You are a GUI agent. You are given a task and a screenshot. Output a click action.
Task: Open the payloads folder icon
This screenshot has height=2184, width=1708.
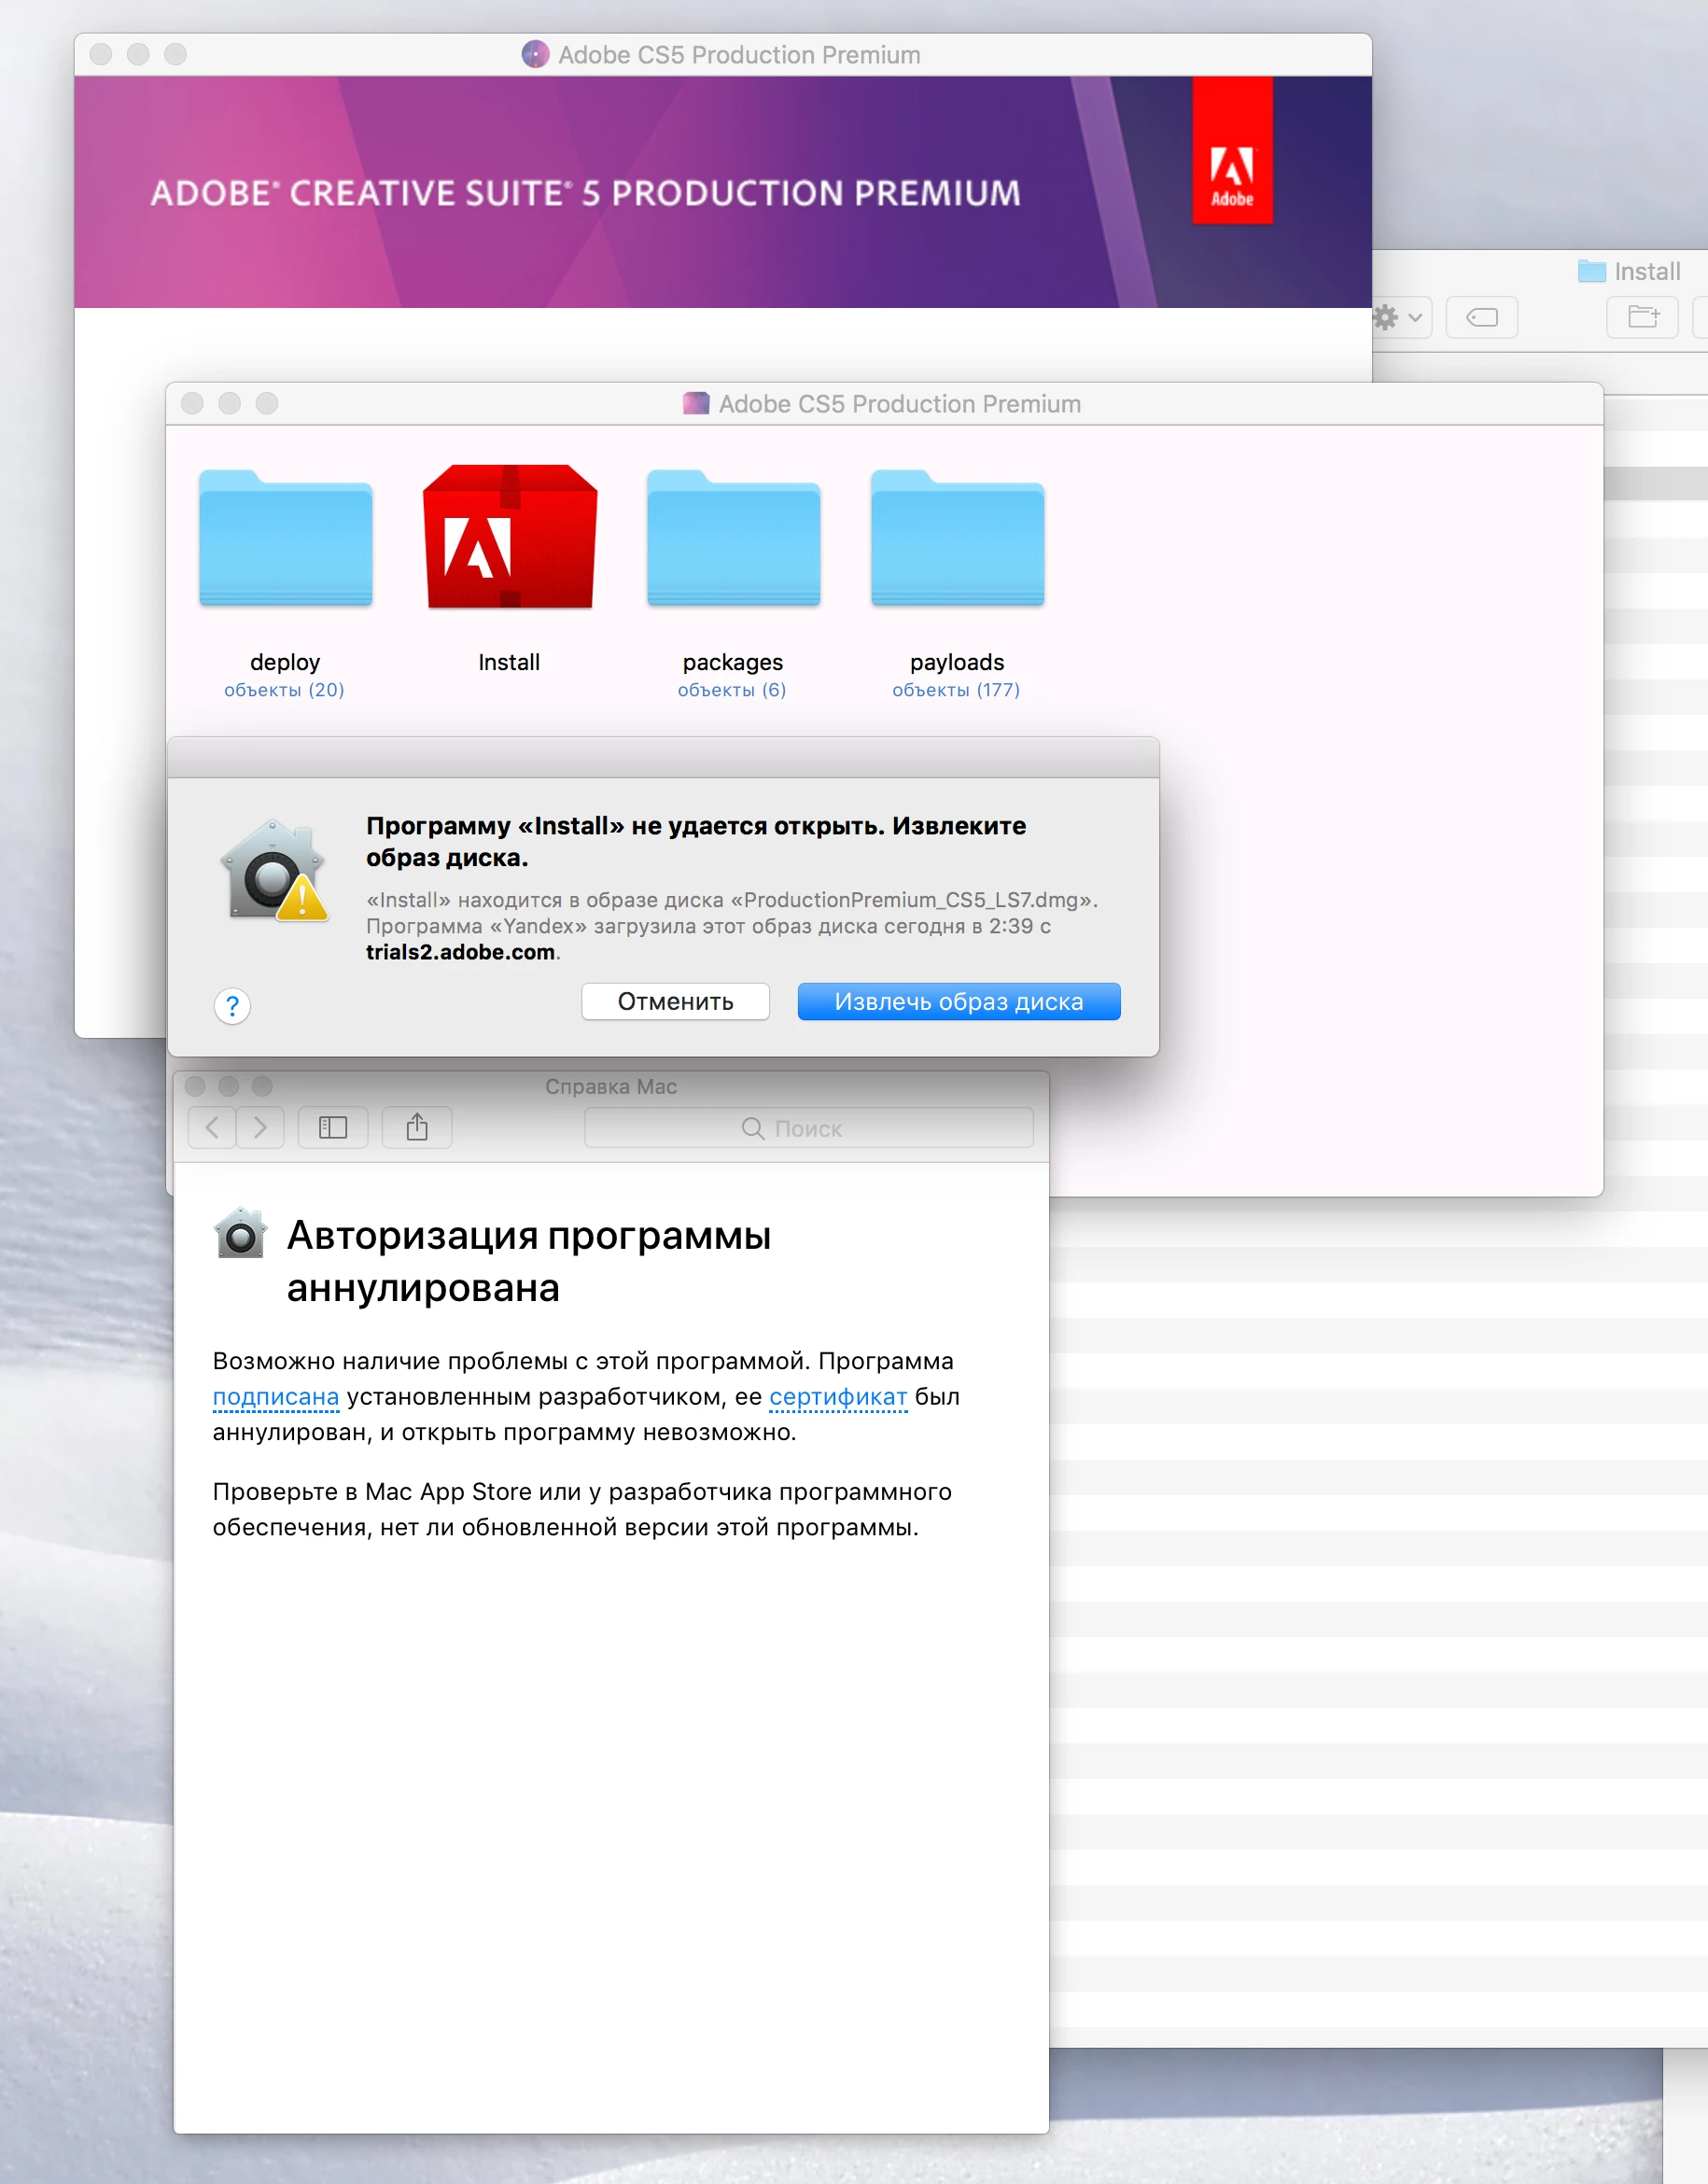[957, 538]
